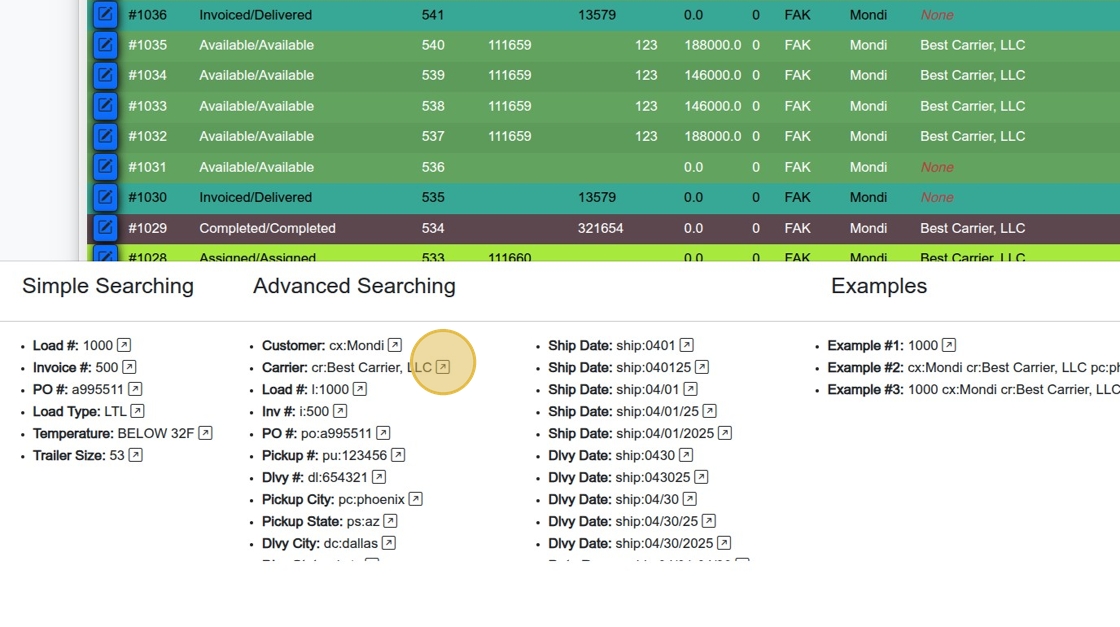Click load number #1034 in table
The width and height of the screenshot is (1120, 627).
click(147, 75)
